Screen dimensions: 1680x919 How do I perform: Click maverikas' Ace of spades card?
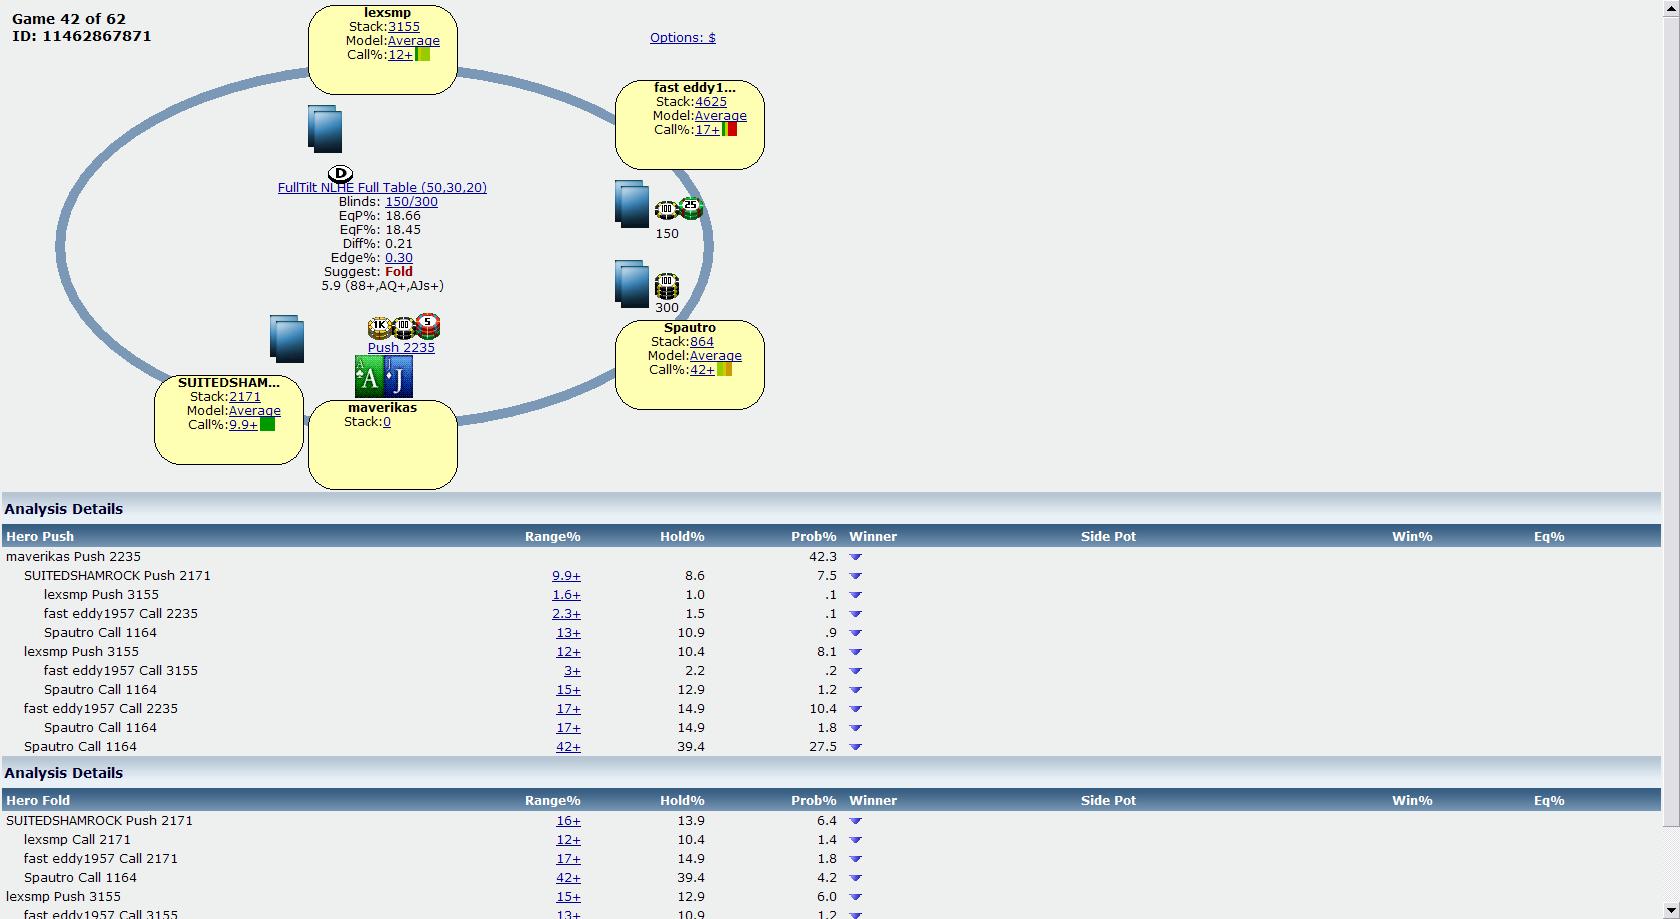(369, 377)
